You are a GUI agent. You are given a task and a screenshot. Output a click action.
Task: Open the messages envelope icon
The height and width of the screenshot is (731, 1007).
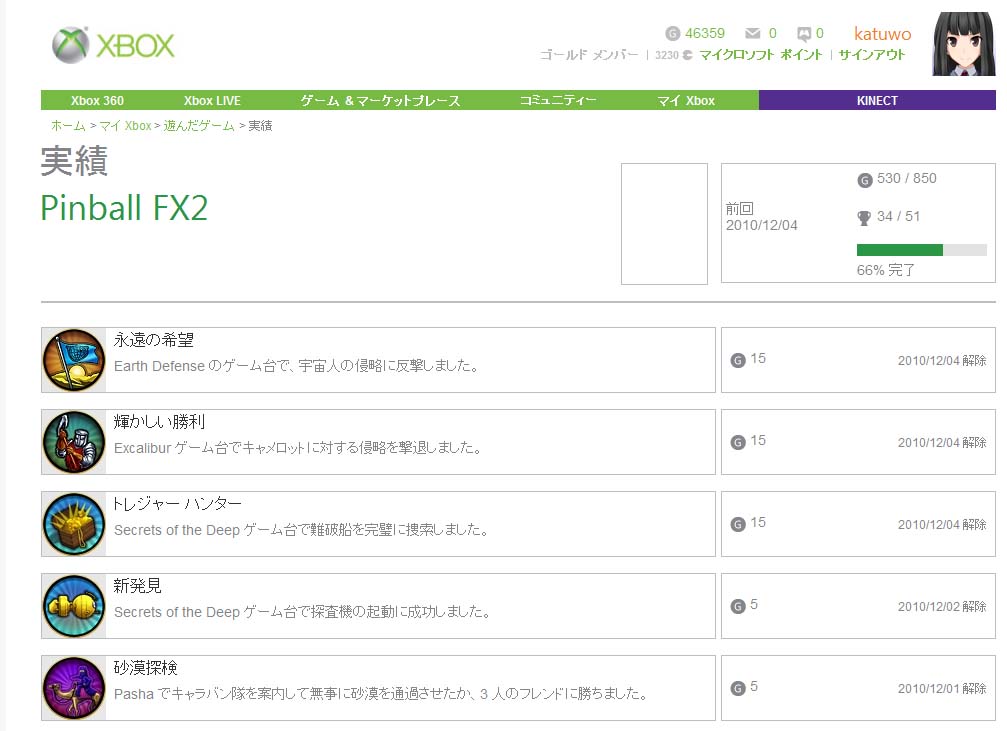click(x=753, y=33)
